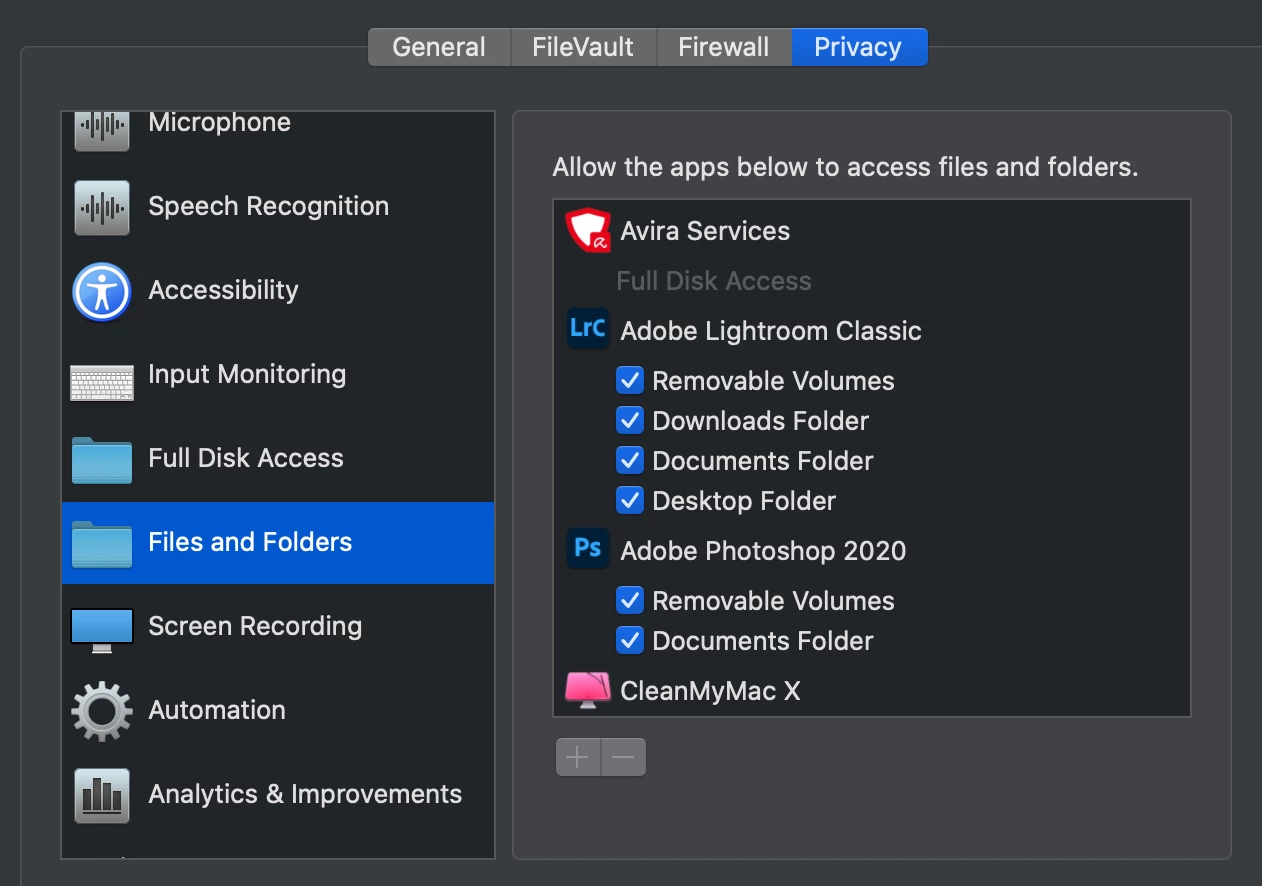Image resolution: width=1262 pixels, height=886 pixels.
Task: Uncheck Lightroom Classic's Downloads Folder checkbox
Action: click(630, 420)
